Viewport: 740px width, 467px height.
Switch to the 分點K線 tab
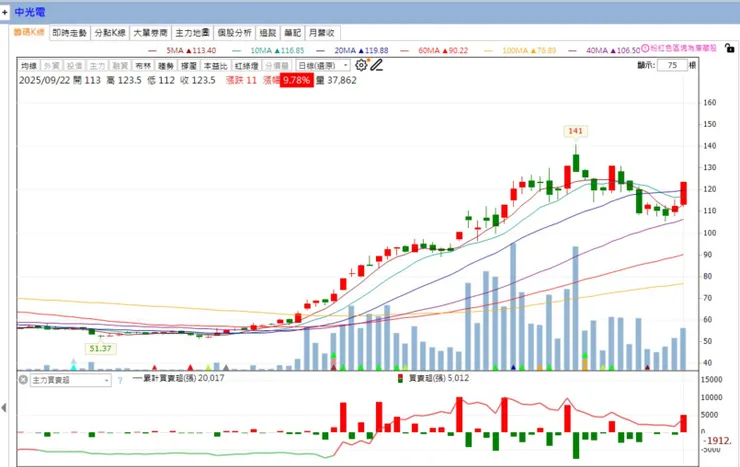coord(110,33)
